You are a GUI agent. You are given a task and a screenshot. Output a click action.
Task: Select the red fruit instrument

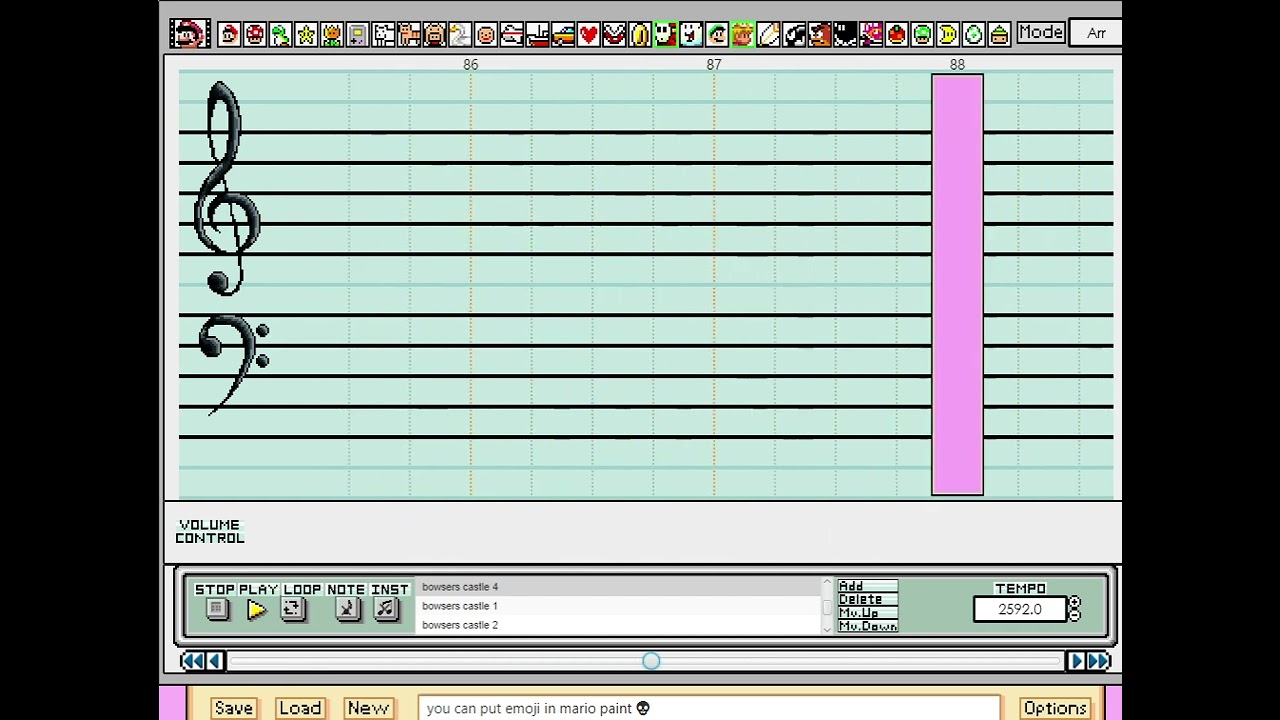(x=896, y=35)
